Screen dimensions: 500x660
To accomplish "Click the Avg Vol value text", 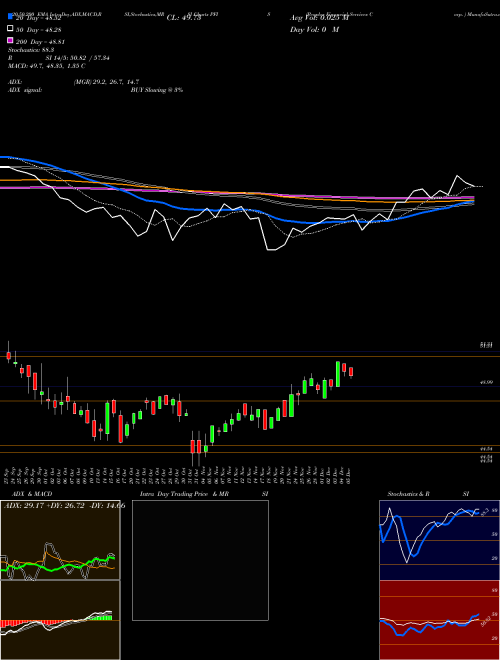I will [319, 18].
